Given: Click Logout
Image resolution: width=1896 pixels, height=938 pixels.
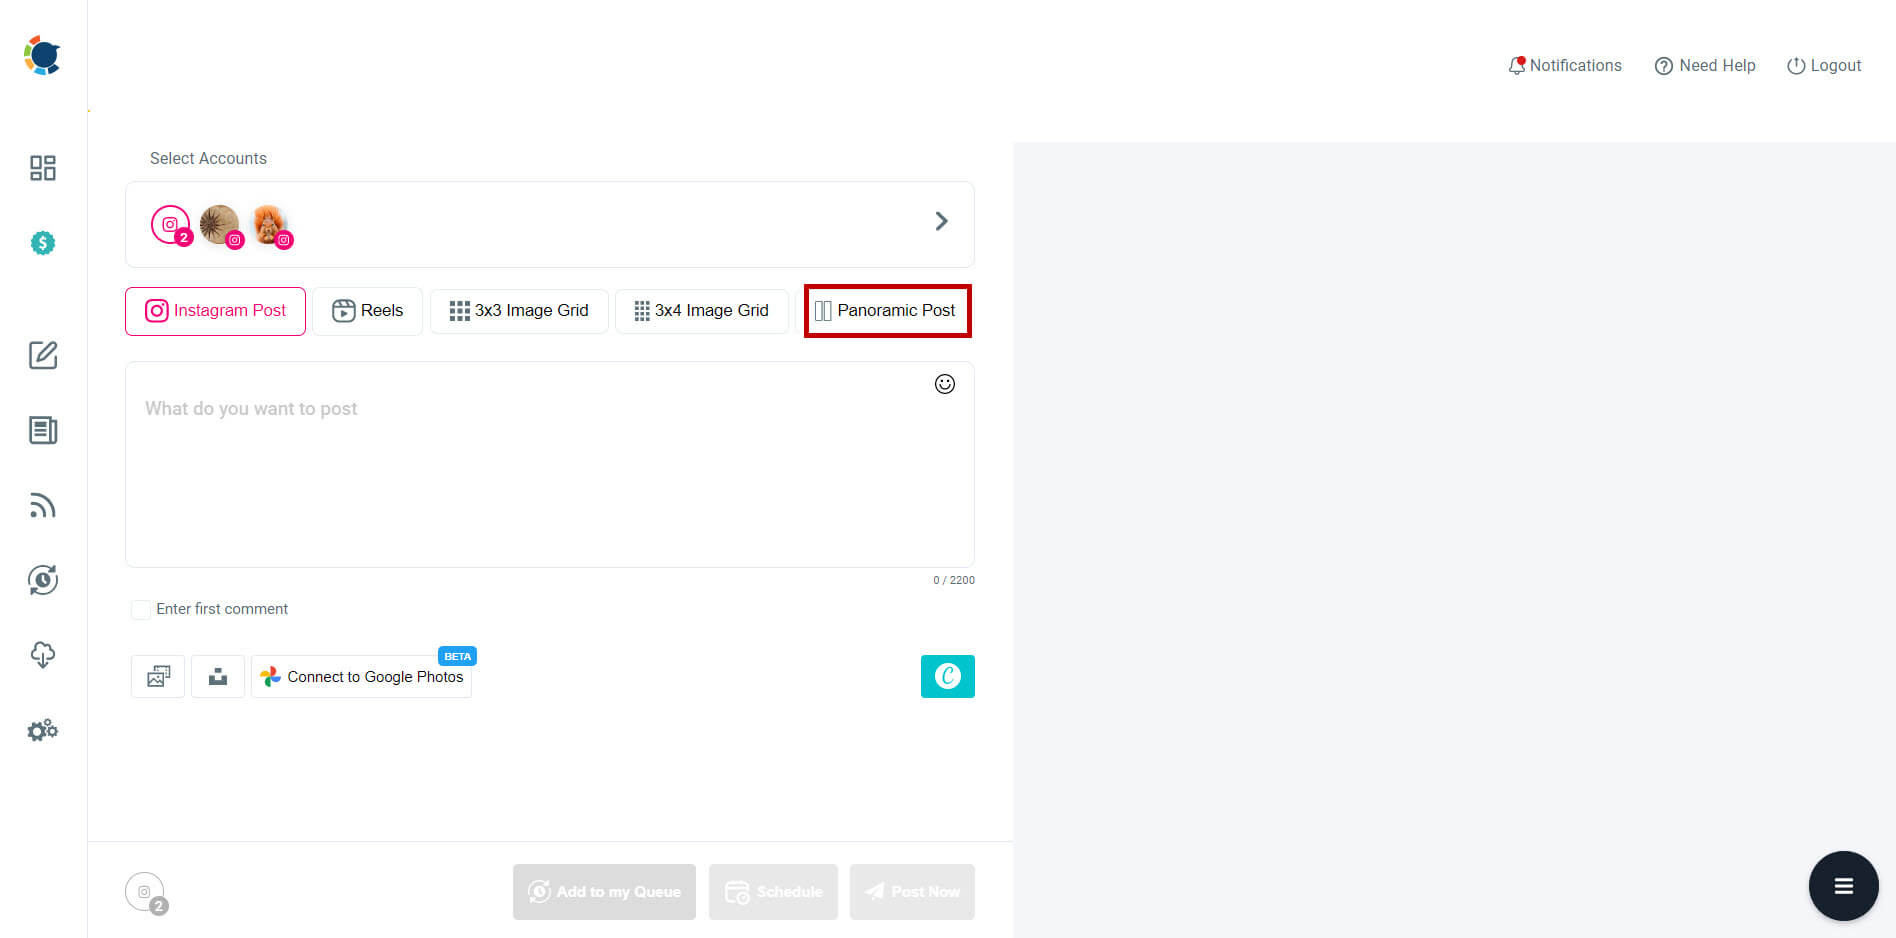Looking at the screenshot, I should tap(1824, 66).
